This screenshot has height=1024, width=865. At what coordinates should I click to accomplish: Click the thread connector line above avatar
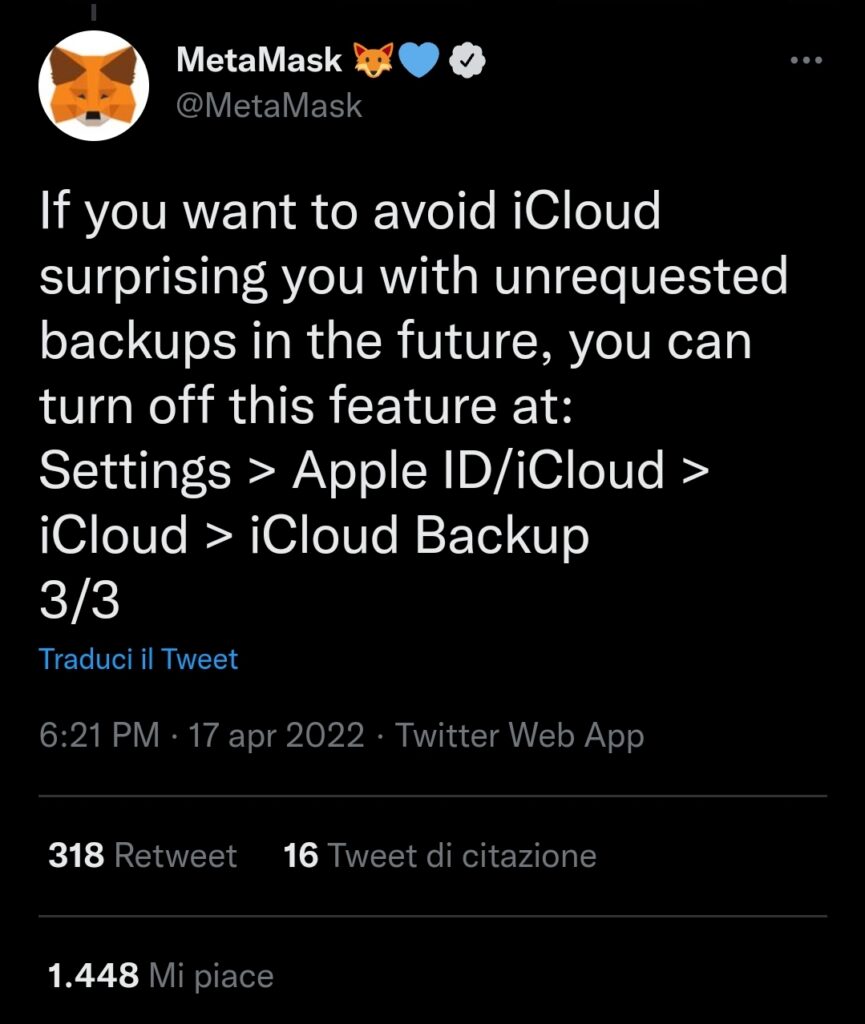click(x=93, y=12)
